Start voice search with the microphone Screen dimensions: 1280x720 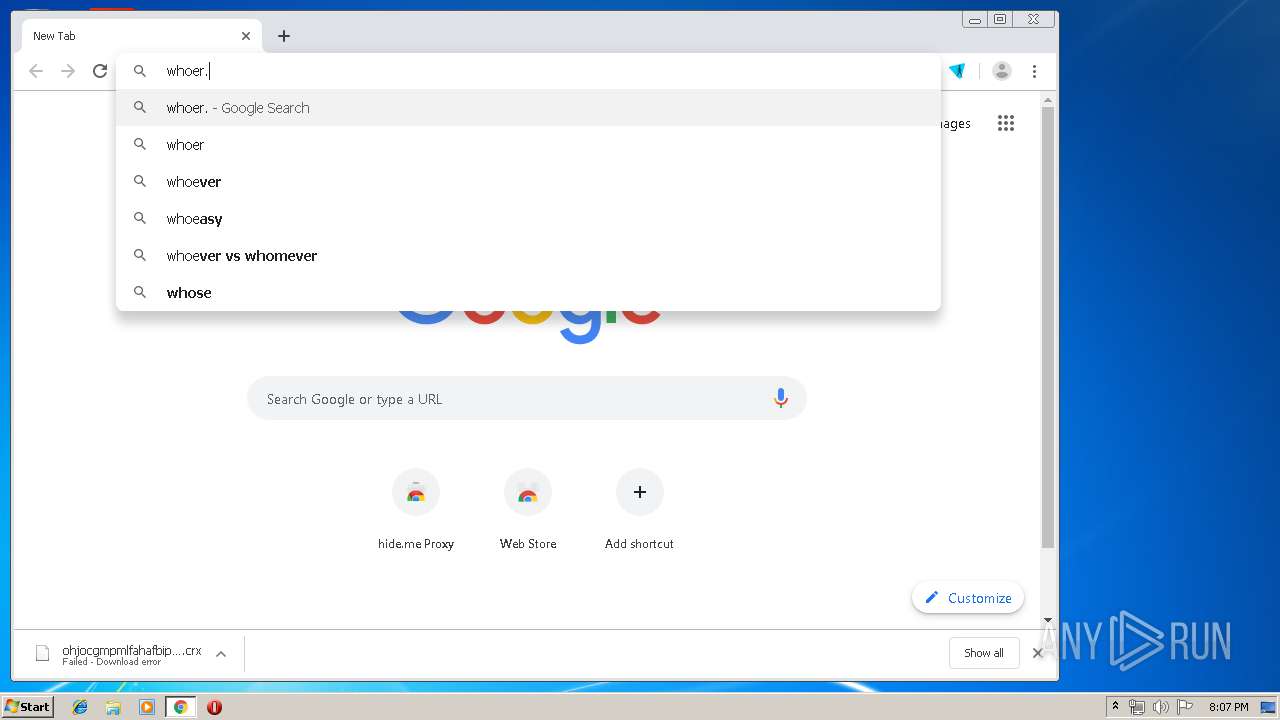click(x=781, y=398)
